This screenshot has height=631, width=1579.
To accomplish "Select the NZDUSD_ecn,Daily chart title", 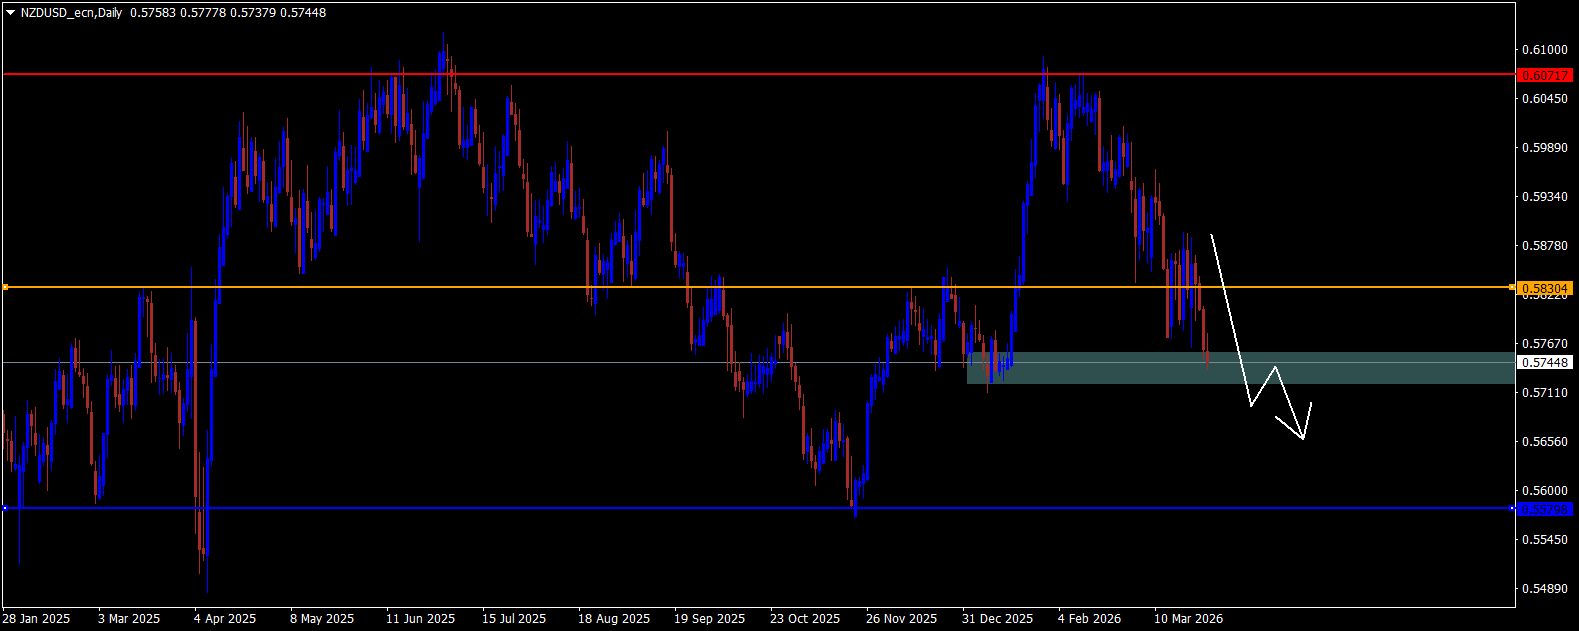I will pos(72,13).
